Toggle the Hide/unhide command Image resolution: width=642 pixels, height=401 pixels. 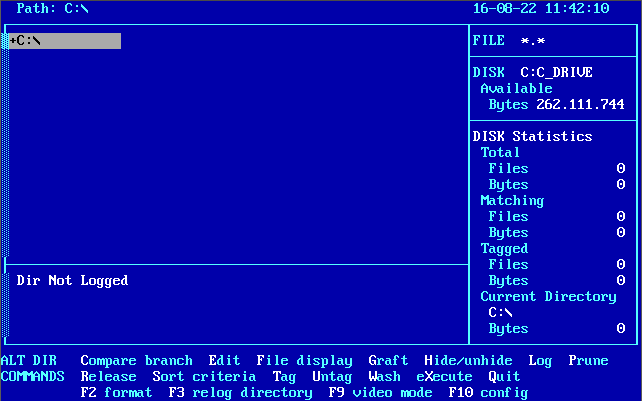pyautogui.click(x=468, y=361)
